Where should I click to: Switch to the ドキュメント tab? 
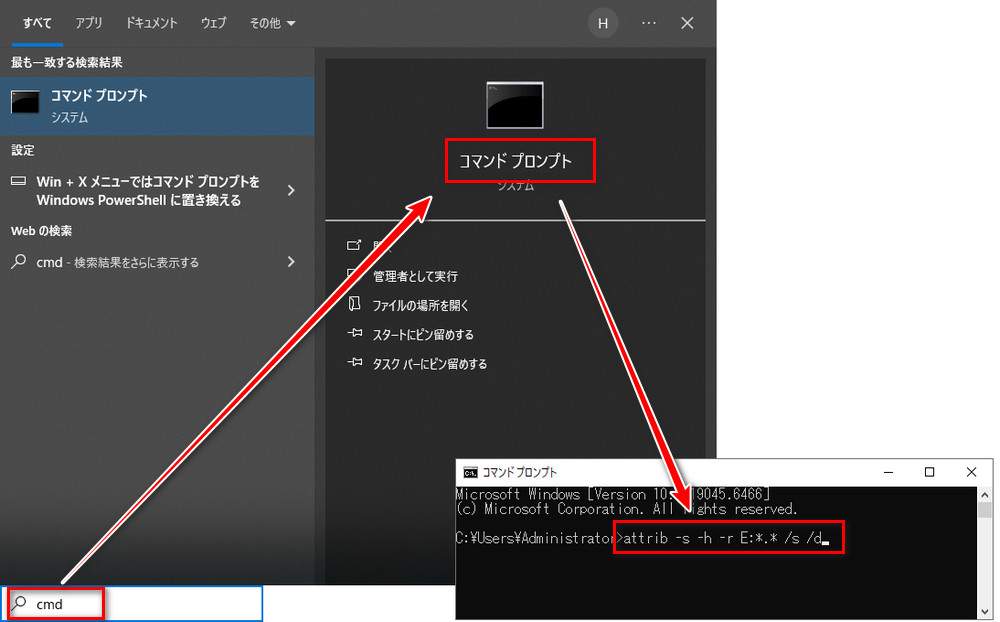151,22
